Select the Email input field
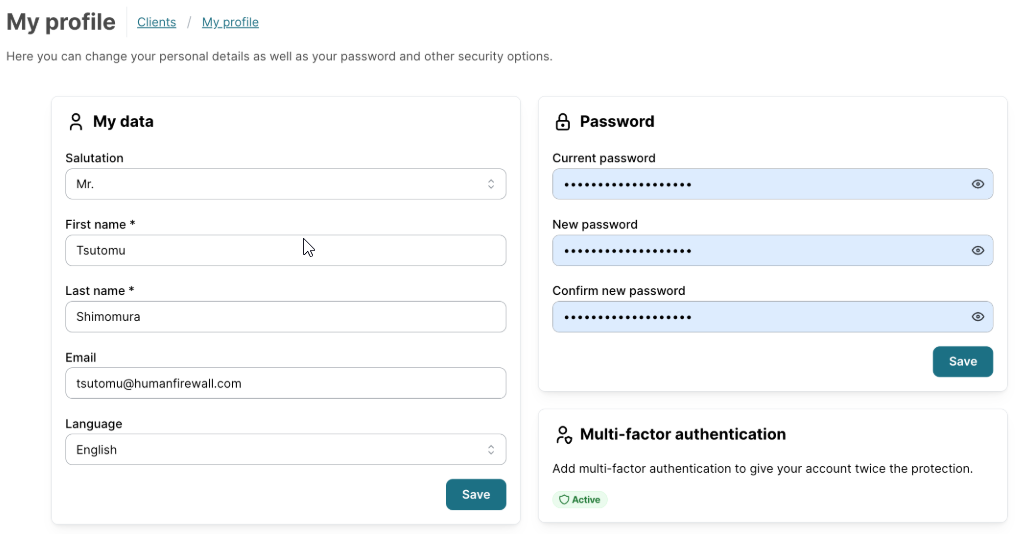 [x=285, y=383]
